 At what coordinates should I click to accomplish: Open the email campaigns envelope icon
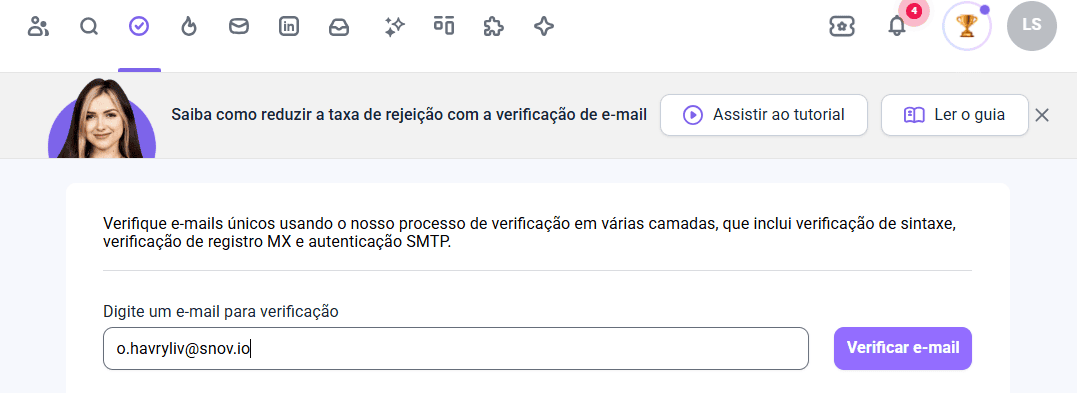(239, 27)
